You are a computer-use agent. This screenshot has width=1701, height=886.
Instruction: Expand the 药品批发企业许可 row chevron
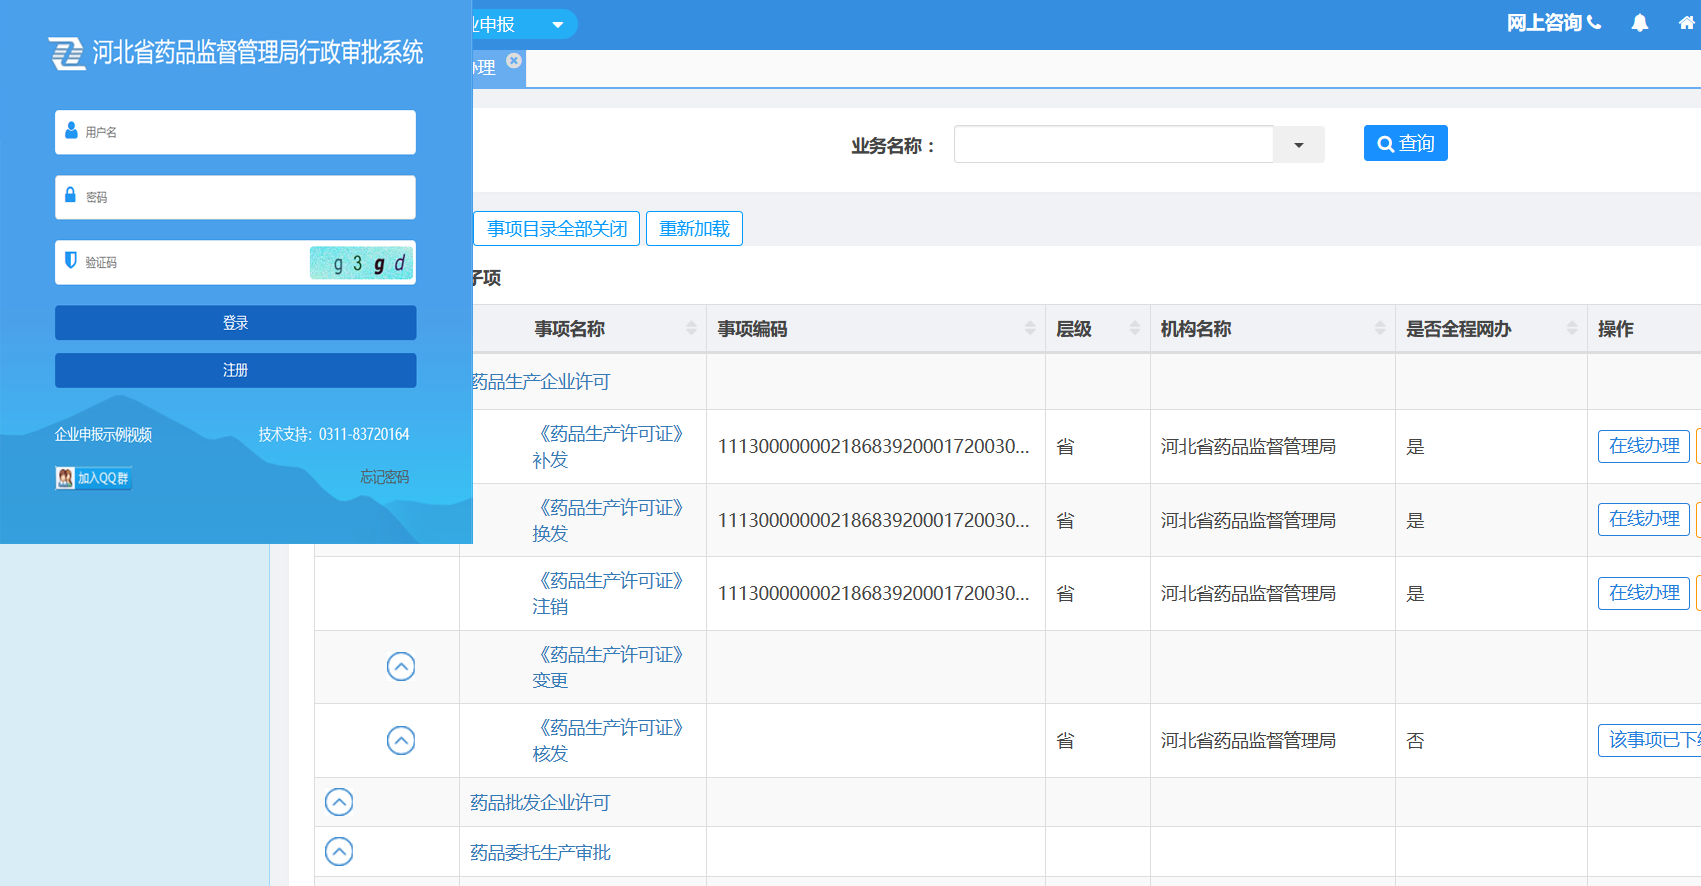(339, 802)
